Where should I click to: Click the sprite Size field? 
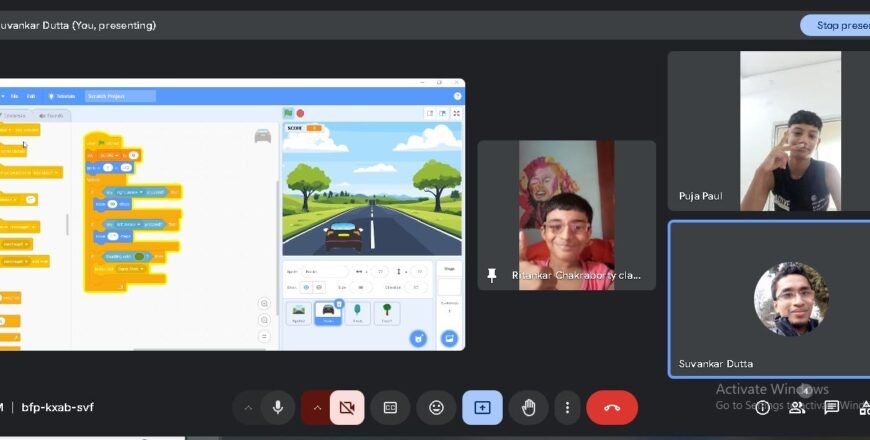[361, 287]
